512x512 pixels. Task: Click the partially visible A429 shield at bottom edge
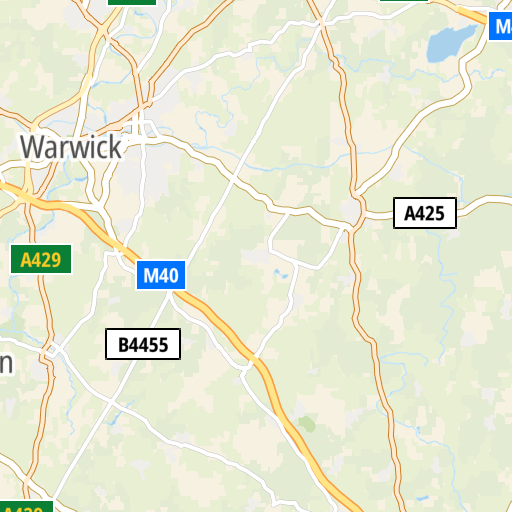pos(26,507)
